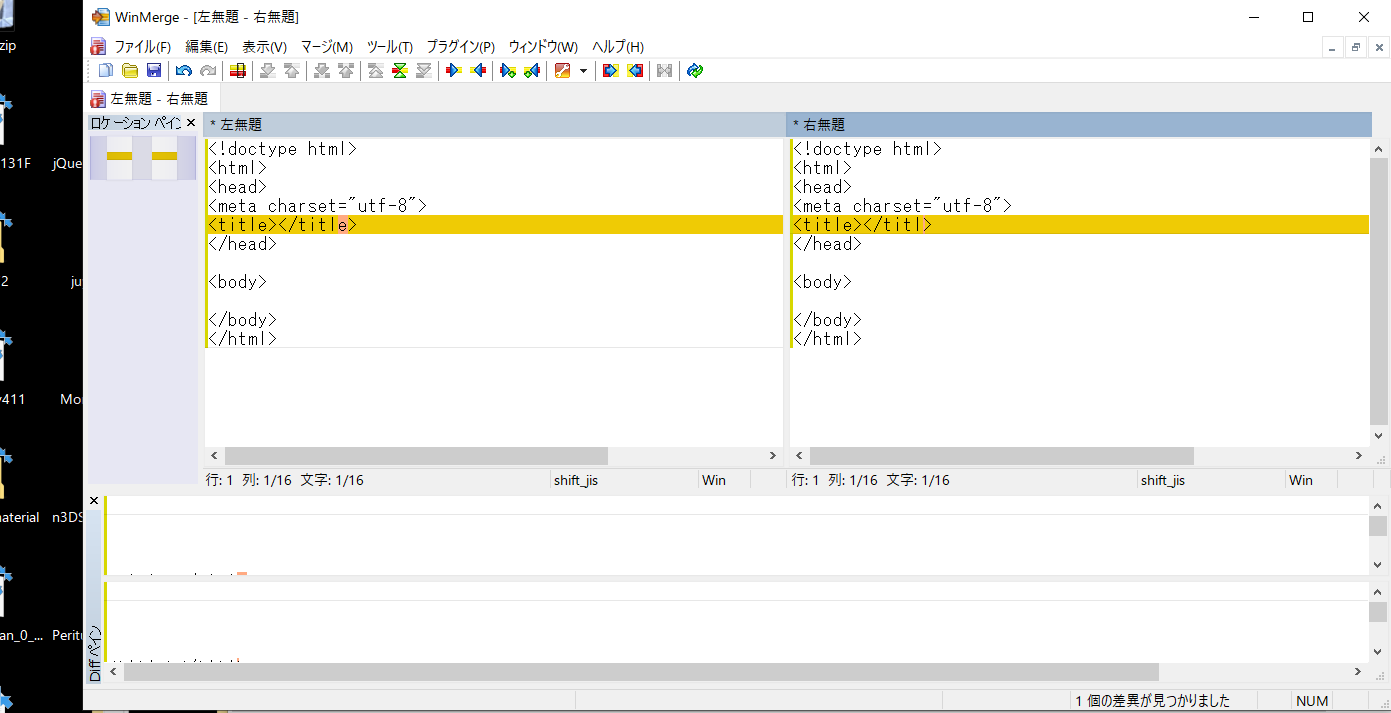Click the Refresh comparison icon
Viewport: 1391px width, 713px height.
(695, 70)
